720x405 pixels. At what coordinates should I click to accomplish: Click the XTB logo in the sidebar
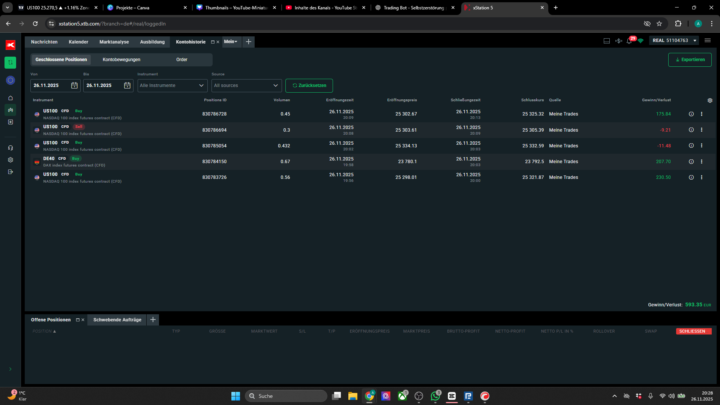10,45
